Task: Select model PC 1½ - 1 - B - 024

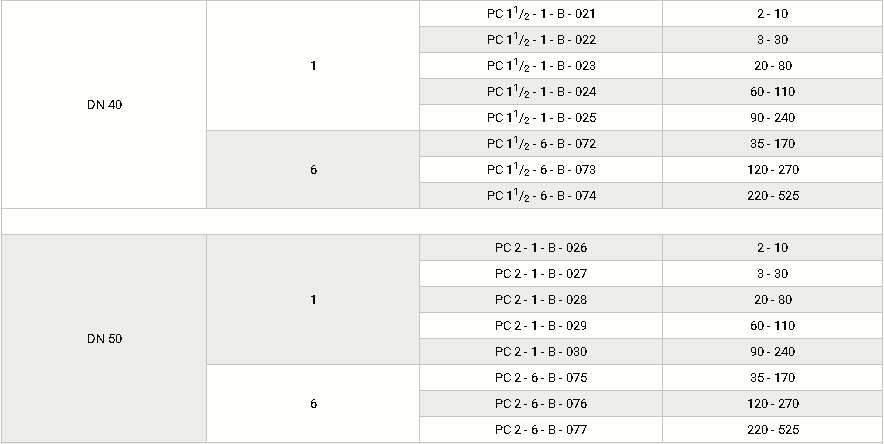Action: click(x=541, y=91)
